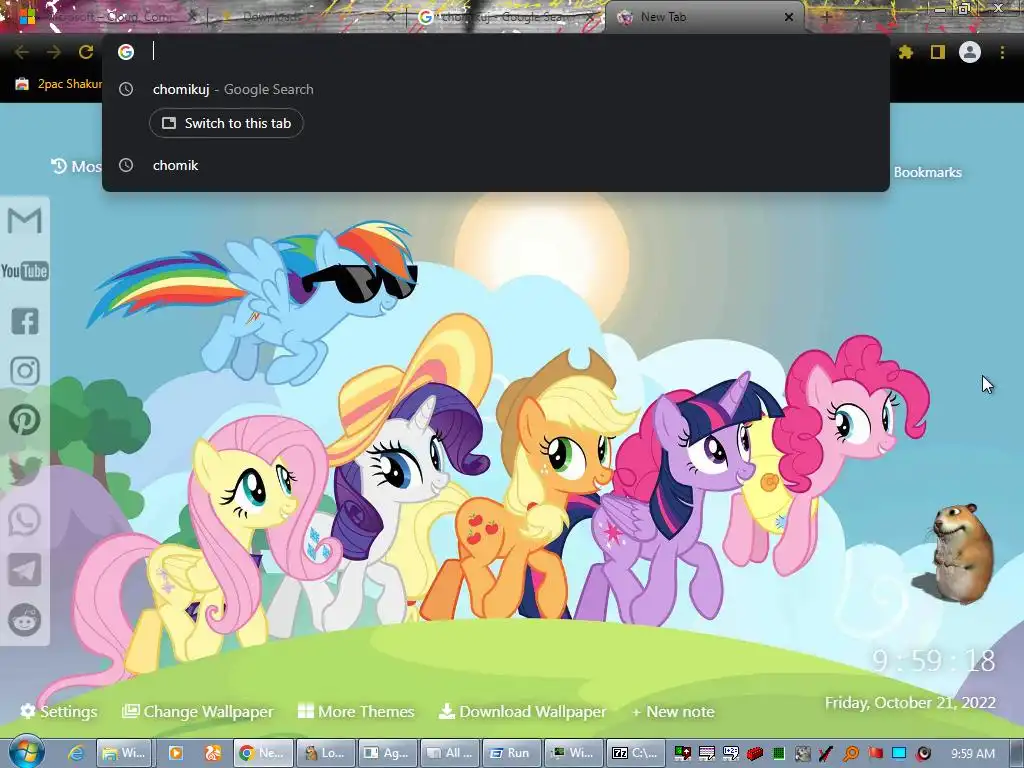Open the YouTube sidebar shortcut
This screenshot has width=1024, height=768.
pos(25,270)
